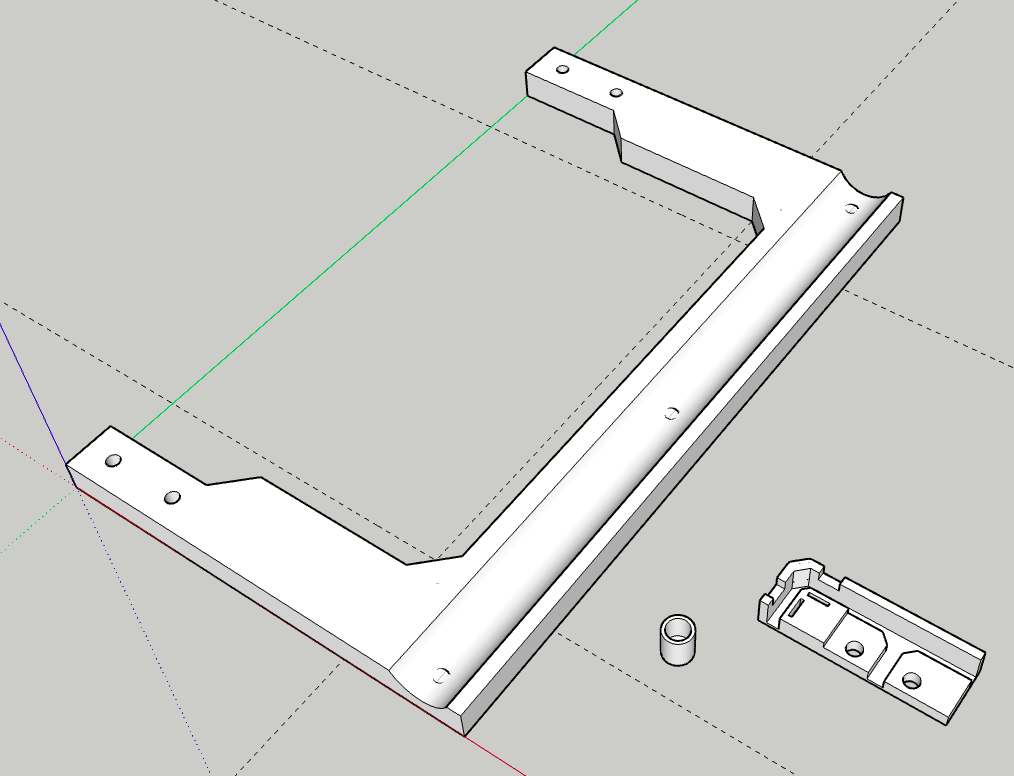Pick the hole at the tip of the near arm
This screenshot has width=1014, height=776.
[x=113, y=461]
